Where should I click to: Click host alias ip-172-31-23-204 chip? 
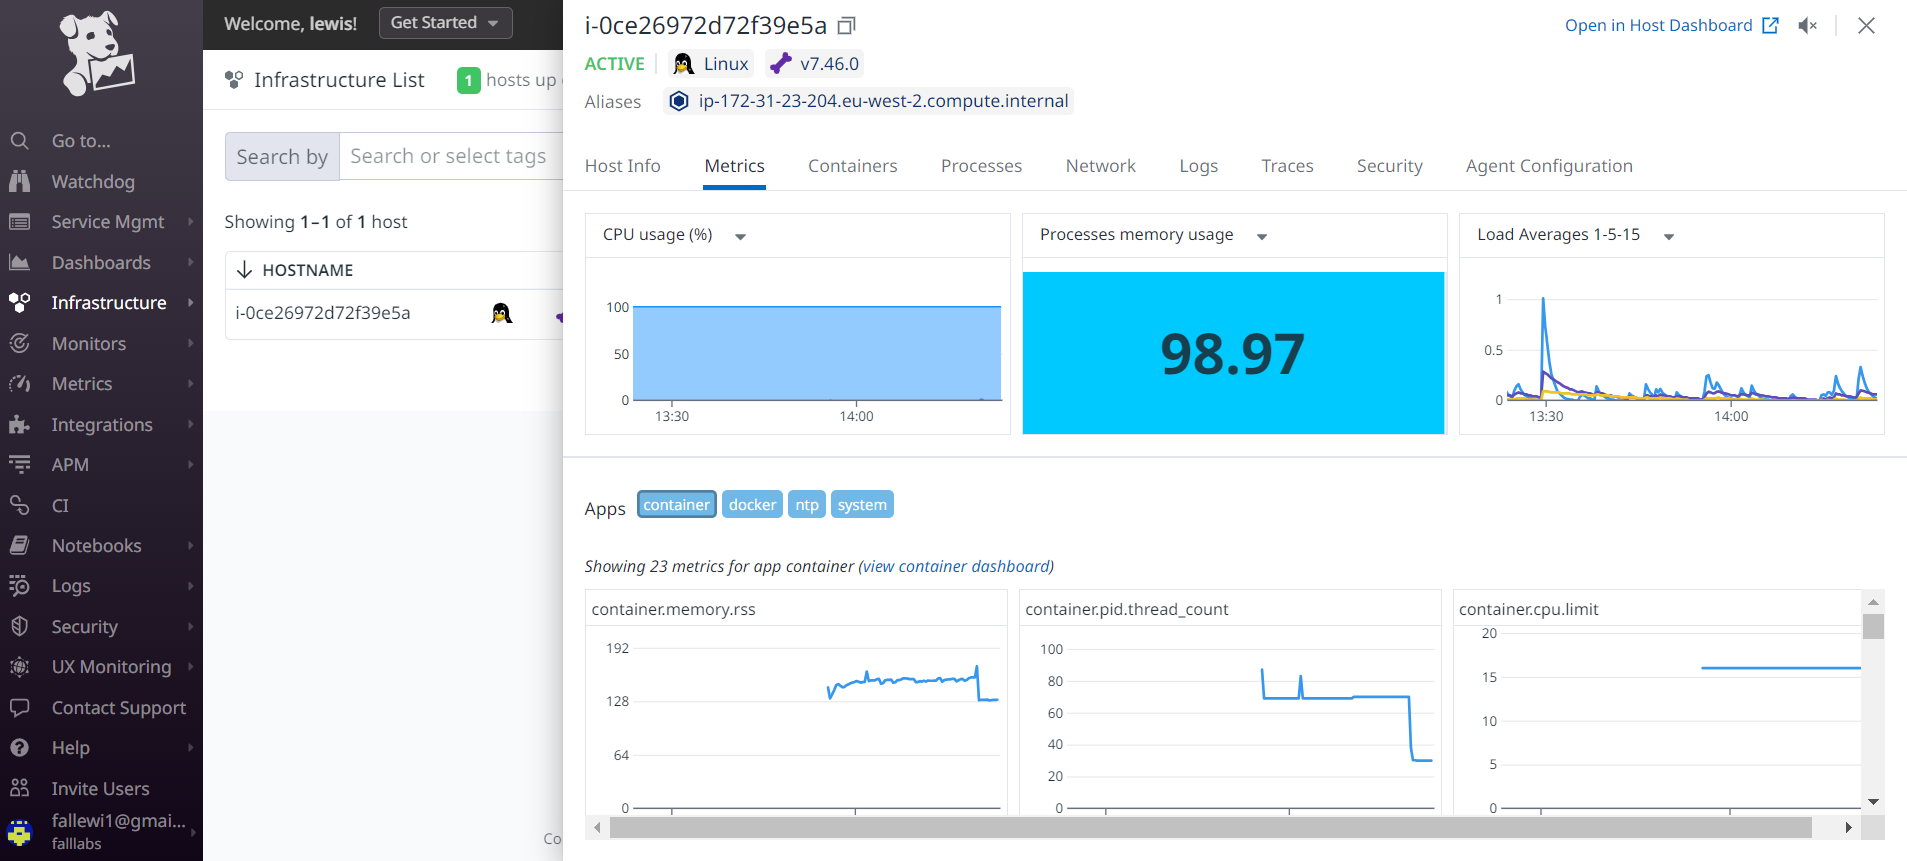click(868, 101)
